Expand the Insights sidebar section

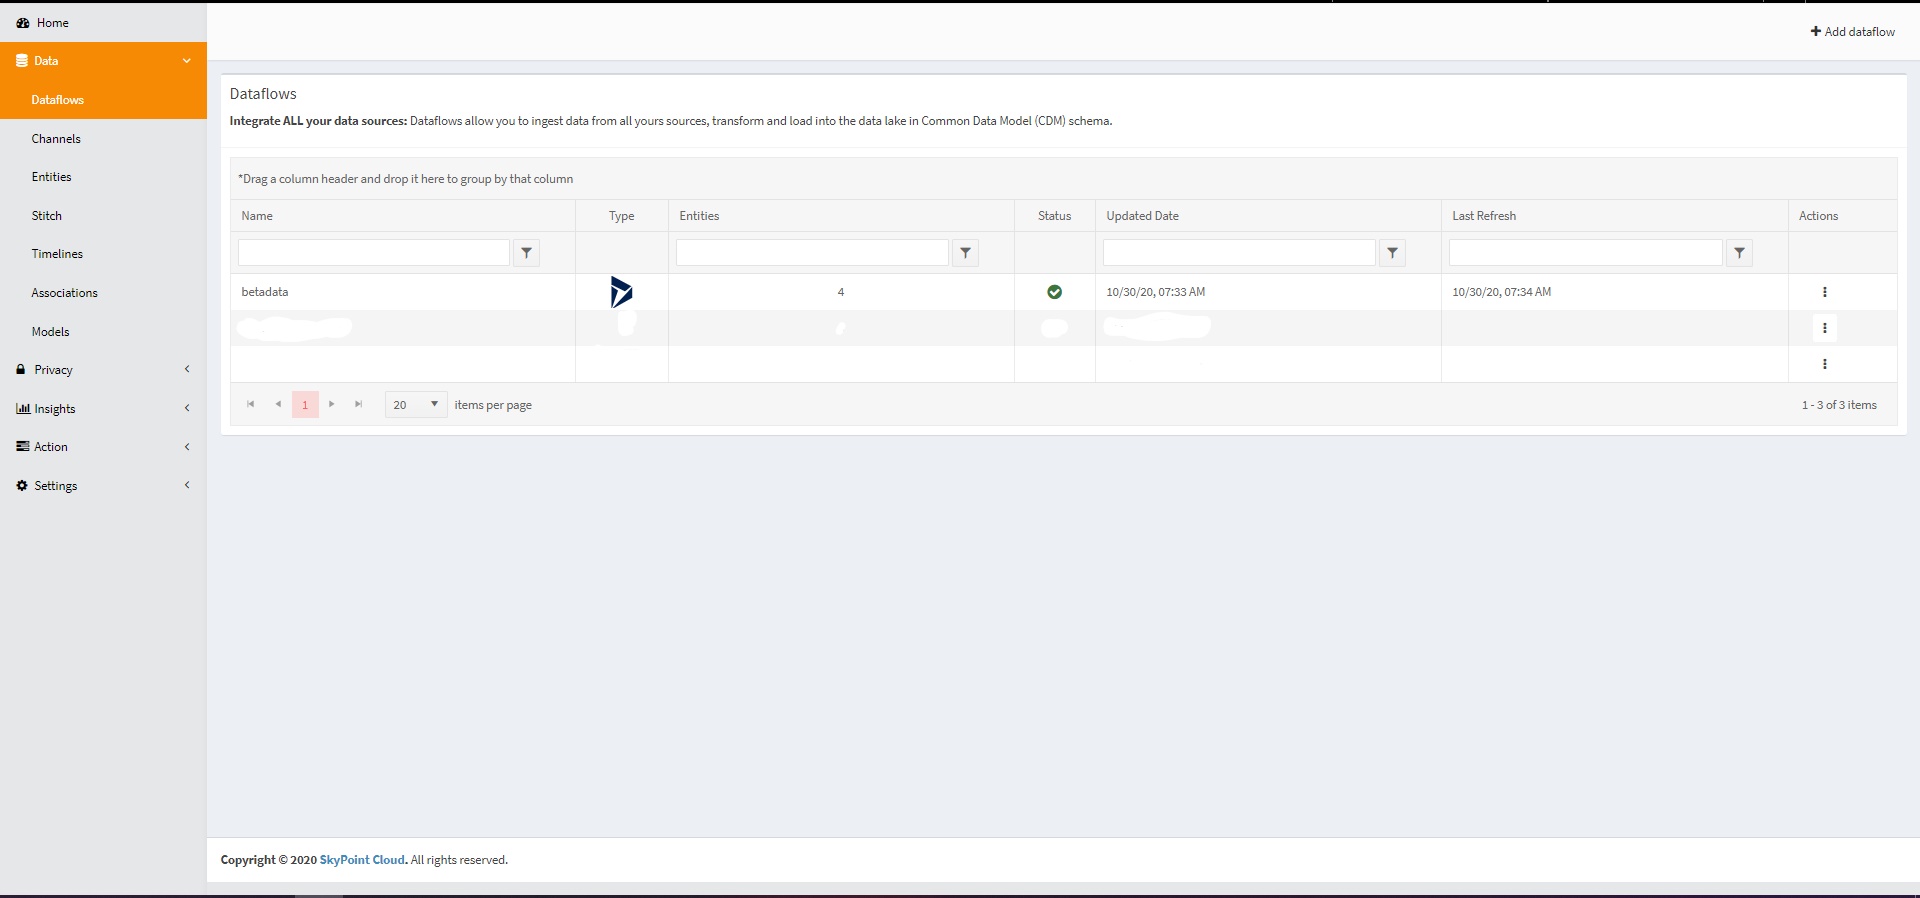[103, 409]
